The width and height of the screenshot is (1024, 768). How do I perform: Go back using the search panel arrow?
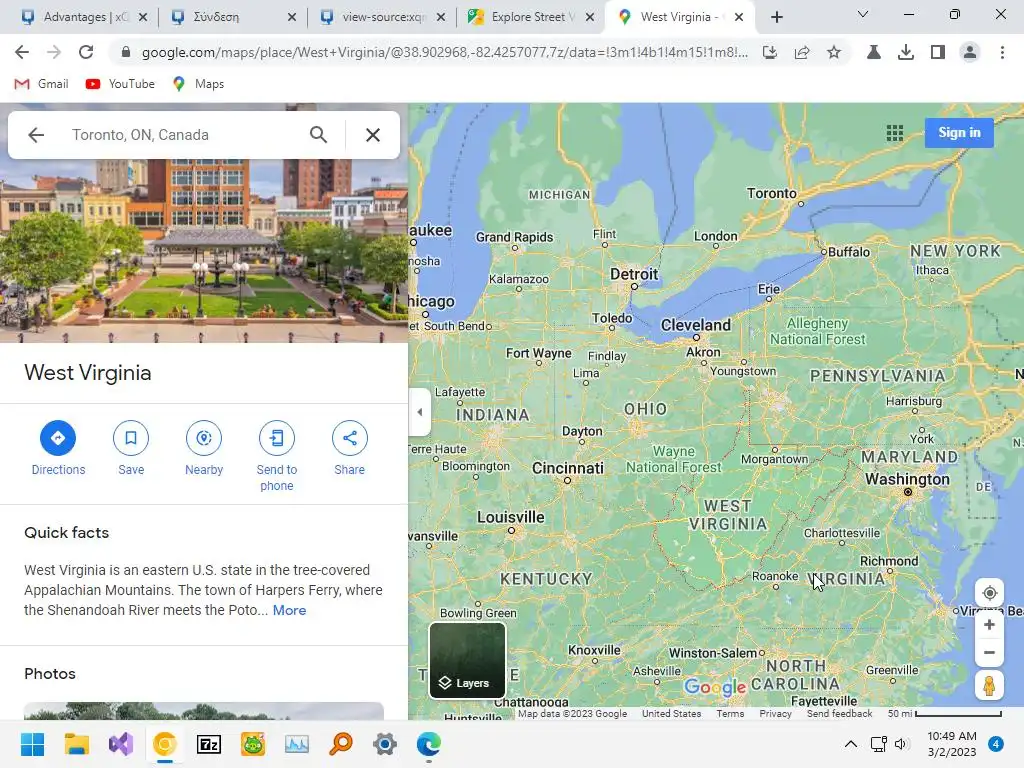(x=36, y=135)
